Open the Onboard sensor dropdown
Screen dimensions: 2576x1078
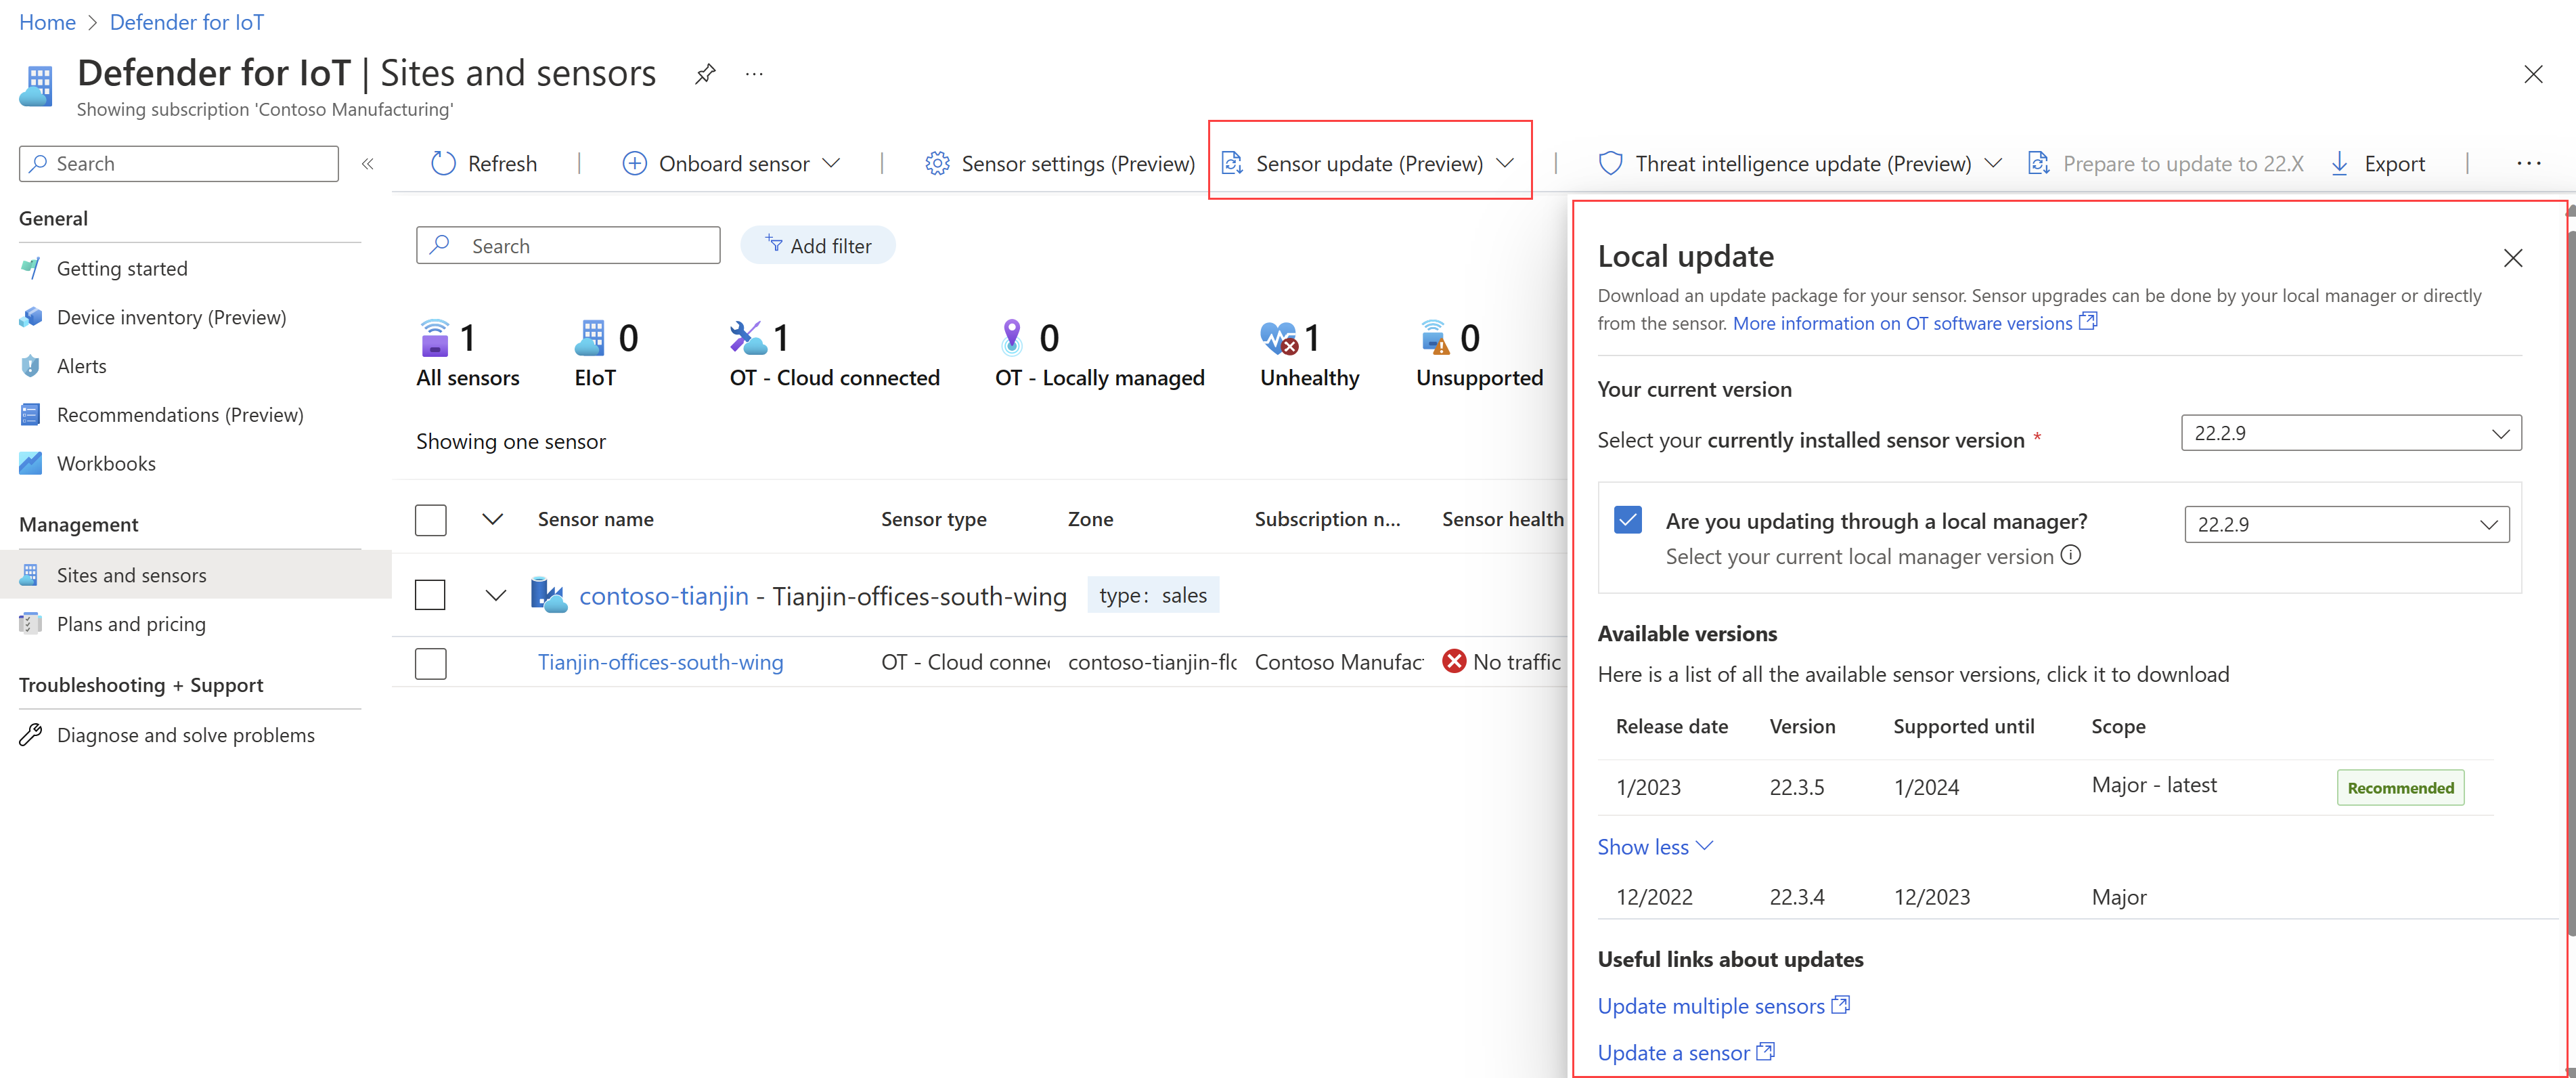731,164
